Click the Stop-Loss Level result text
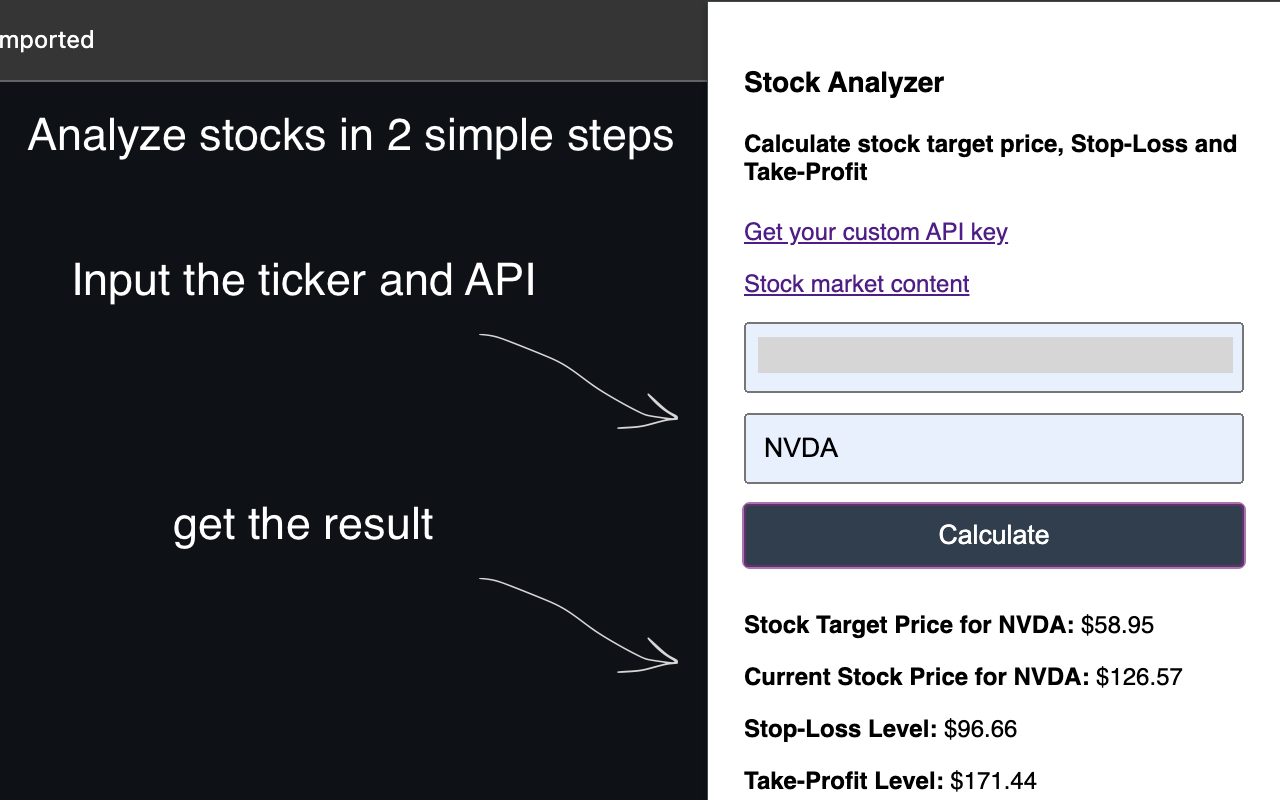This screenshot has width=1280, height=800. tap(842, 728)
